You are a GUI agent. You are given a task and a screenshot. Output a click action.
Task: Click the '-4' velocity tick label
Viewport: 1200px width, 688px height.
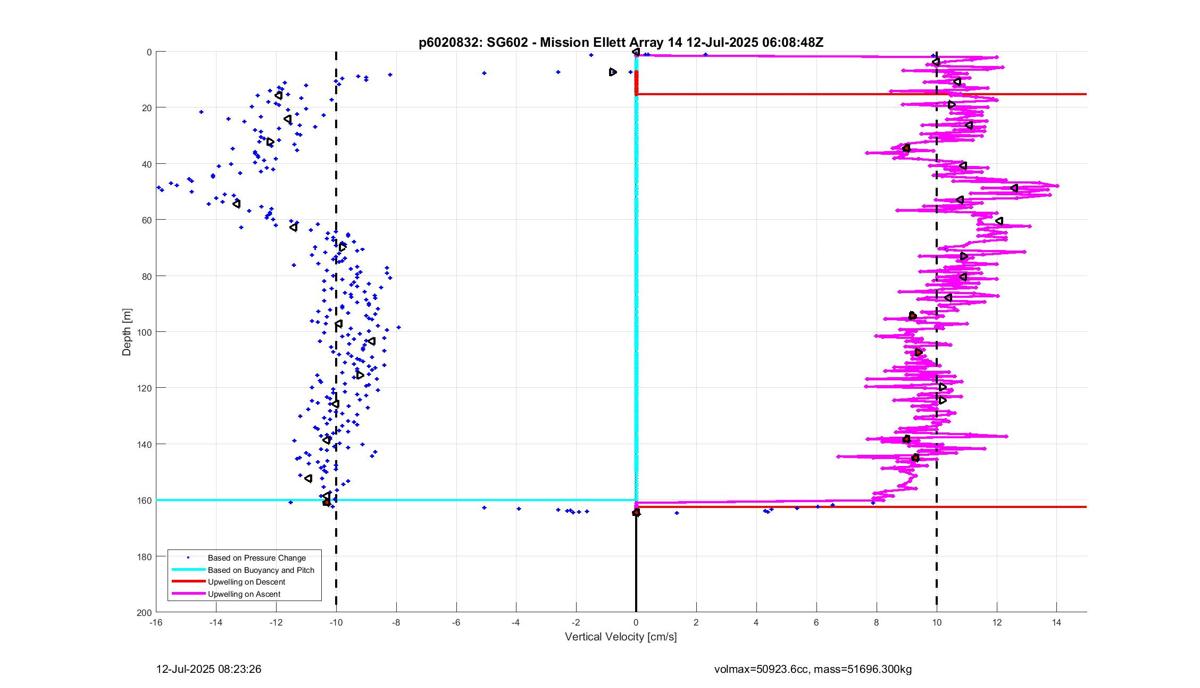pos(516,622)
